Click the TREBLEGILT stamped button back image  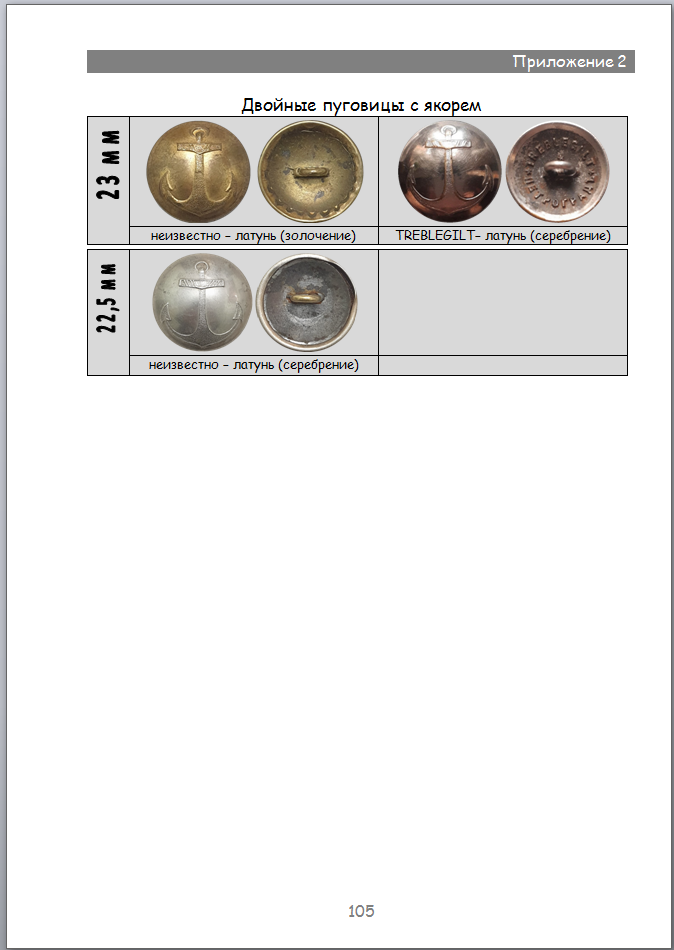tap(558, 172)
